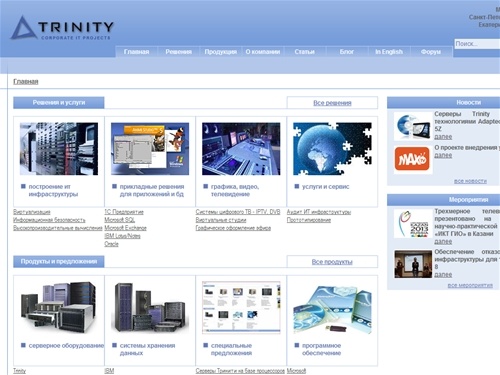Open the Статьи menu tab
This screenshot has height=375, width=500.
pyautogui.click(x=304, y=52)
